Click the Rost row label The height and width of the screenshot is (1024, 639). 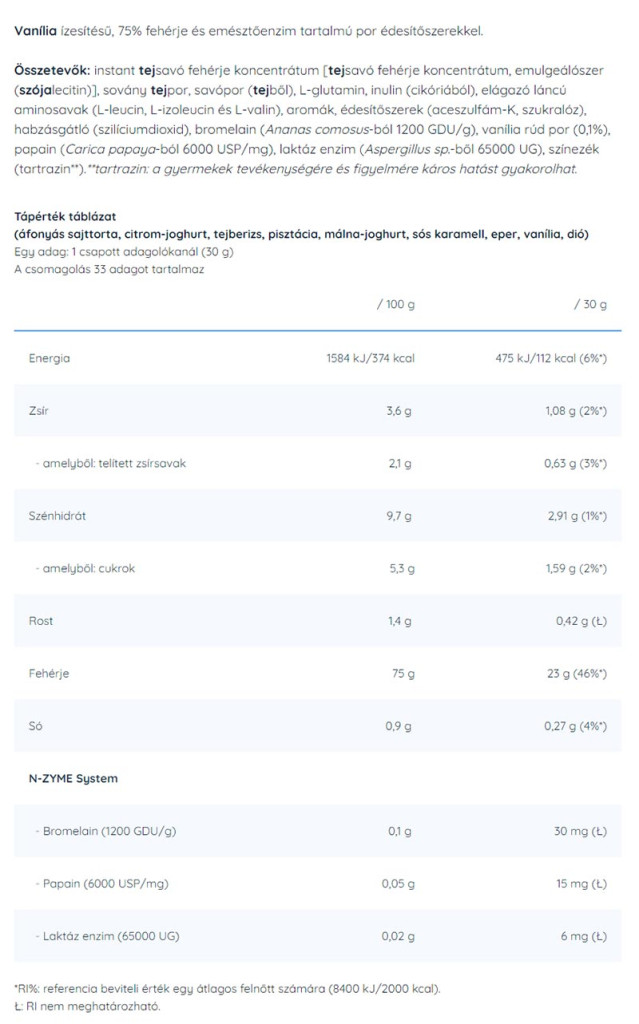click(41, 622)
